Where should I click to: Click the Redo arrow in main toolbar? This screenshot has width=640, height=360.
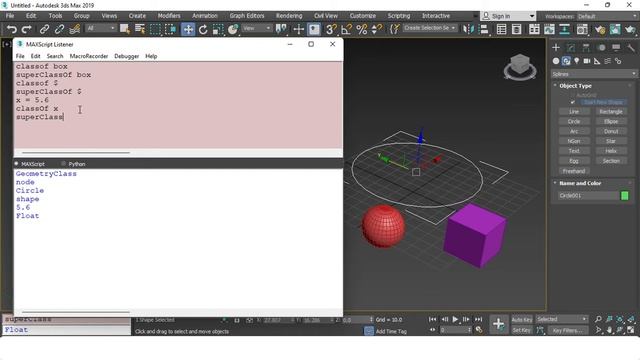[27, 29]
